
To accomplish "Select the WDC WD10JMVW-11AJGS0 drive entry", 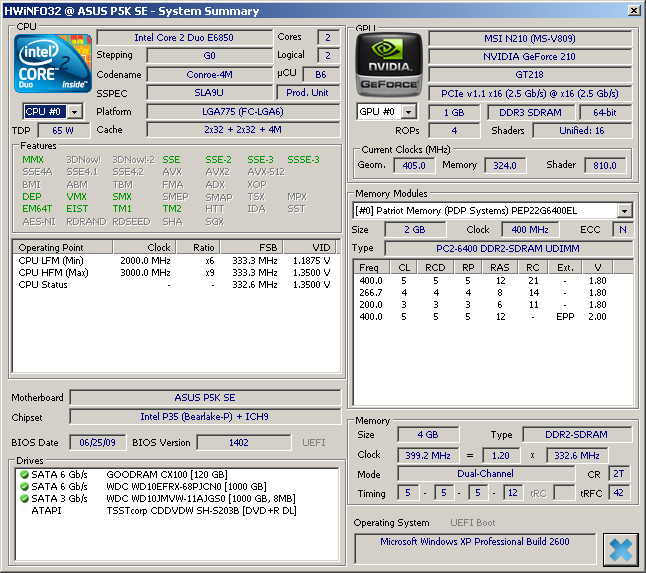I will point(176,498).
